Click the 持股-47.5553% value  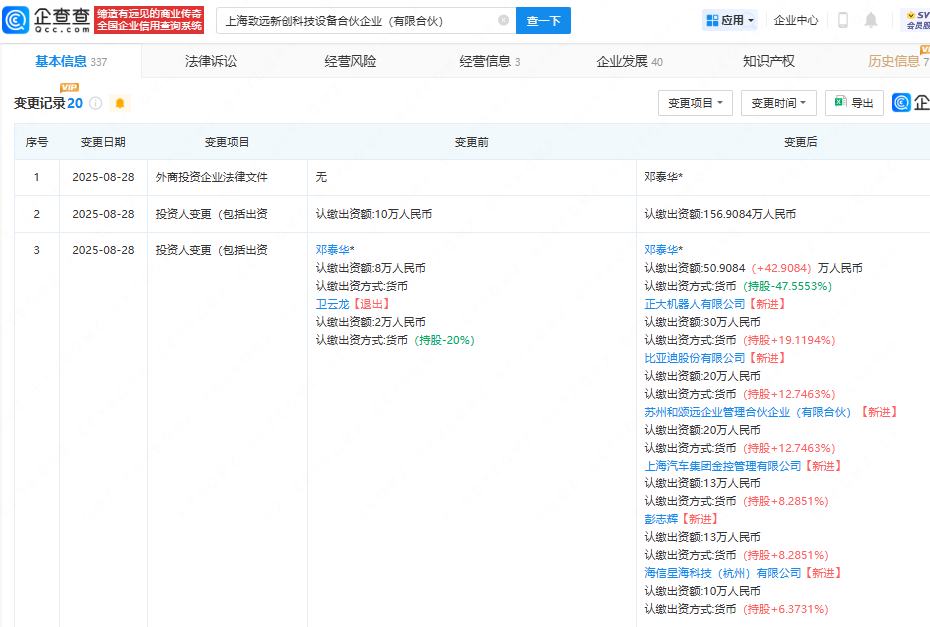click(788, 286)
